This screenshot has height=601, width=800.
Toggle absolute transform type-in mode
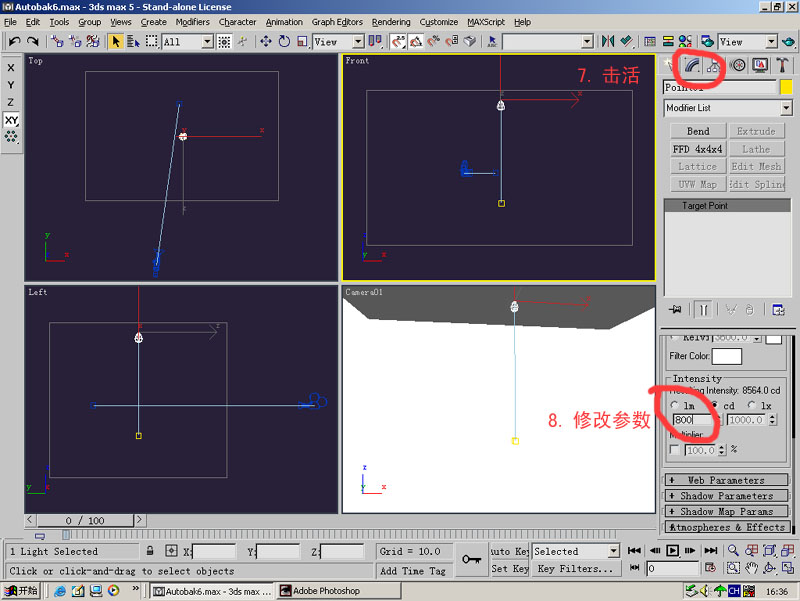click(x=171, y=551)
